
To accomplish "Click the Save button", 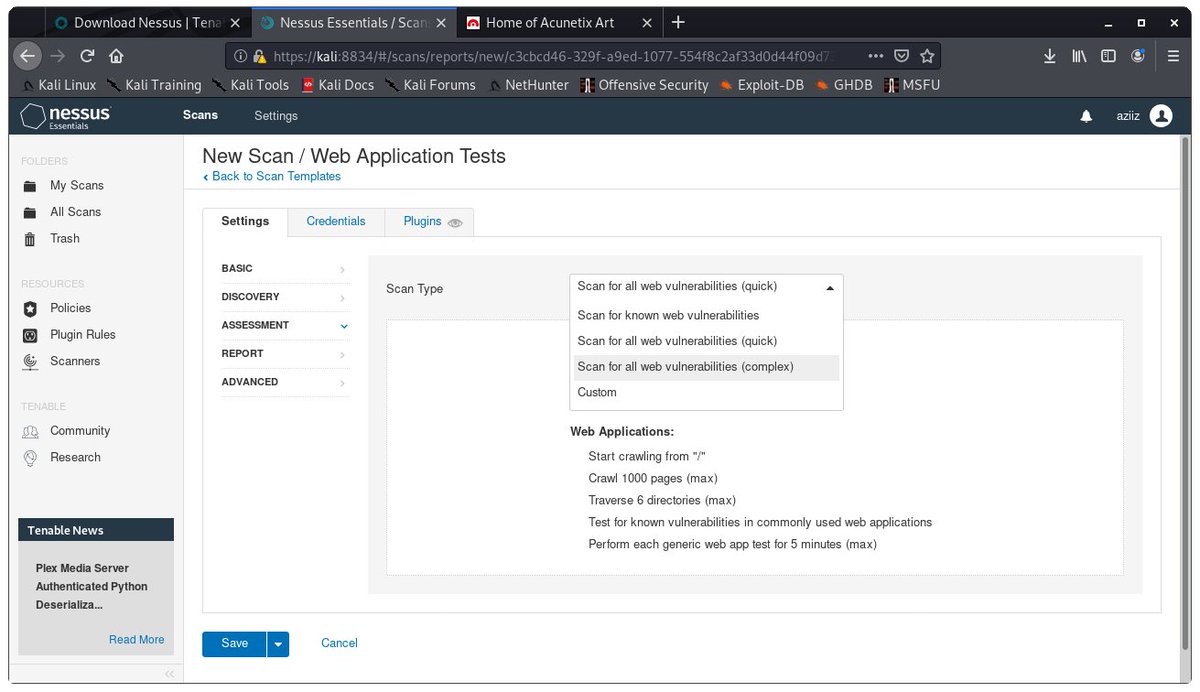I will pos(234,644).
